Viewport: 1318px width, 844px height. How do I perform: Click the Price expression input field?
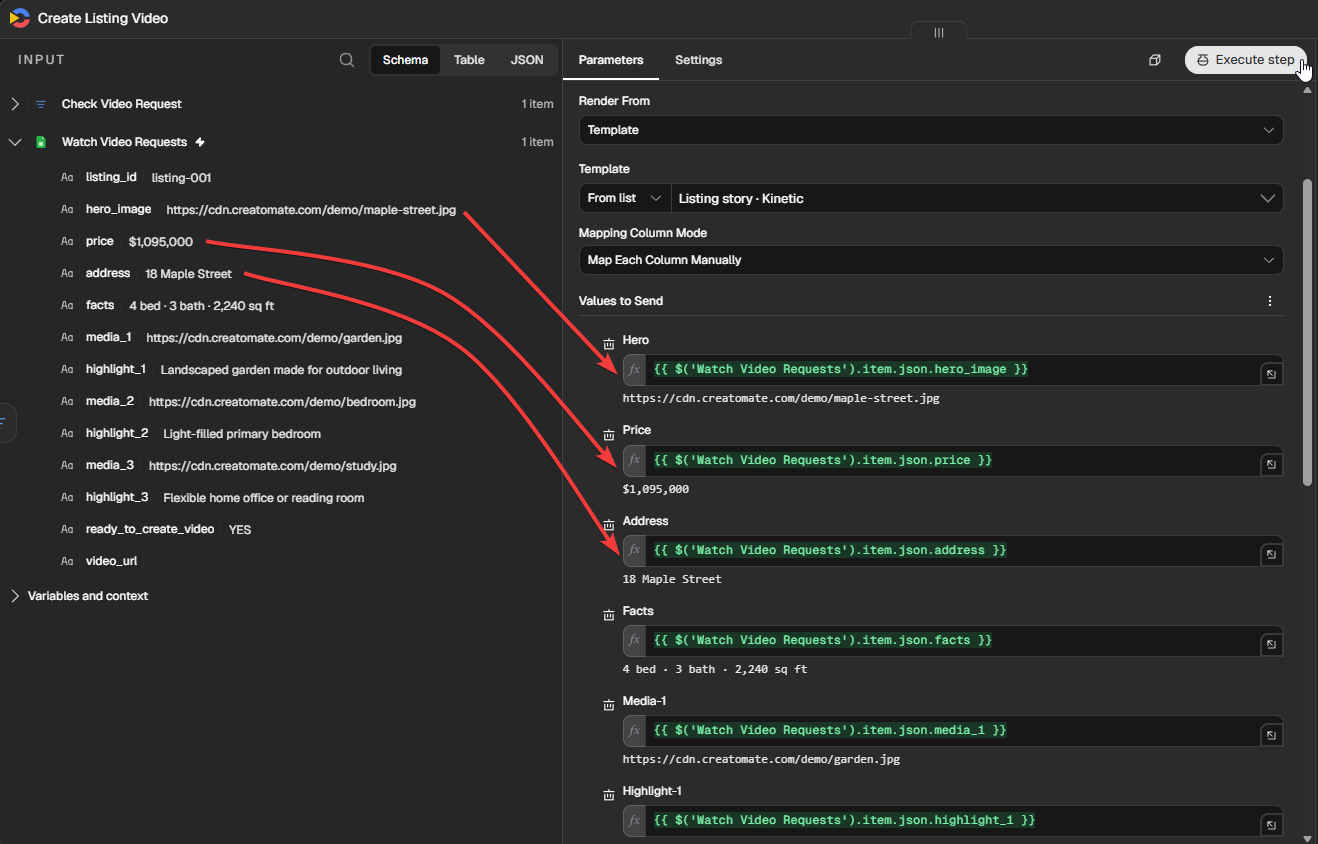[x=952, y=460]
